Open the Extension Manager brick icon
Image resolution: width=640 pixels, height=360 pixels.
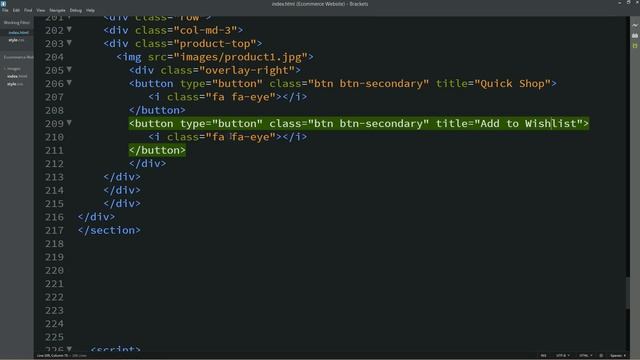635,36
